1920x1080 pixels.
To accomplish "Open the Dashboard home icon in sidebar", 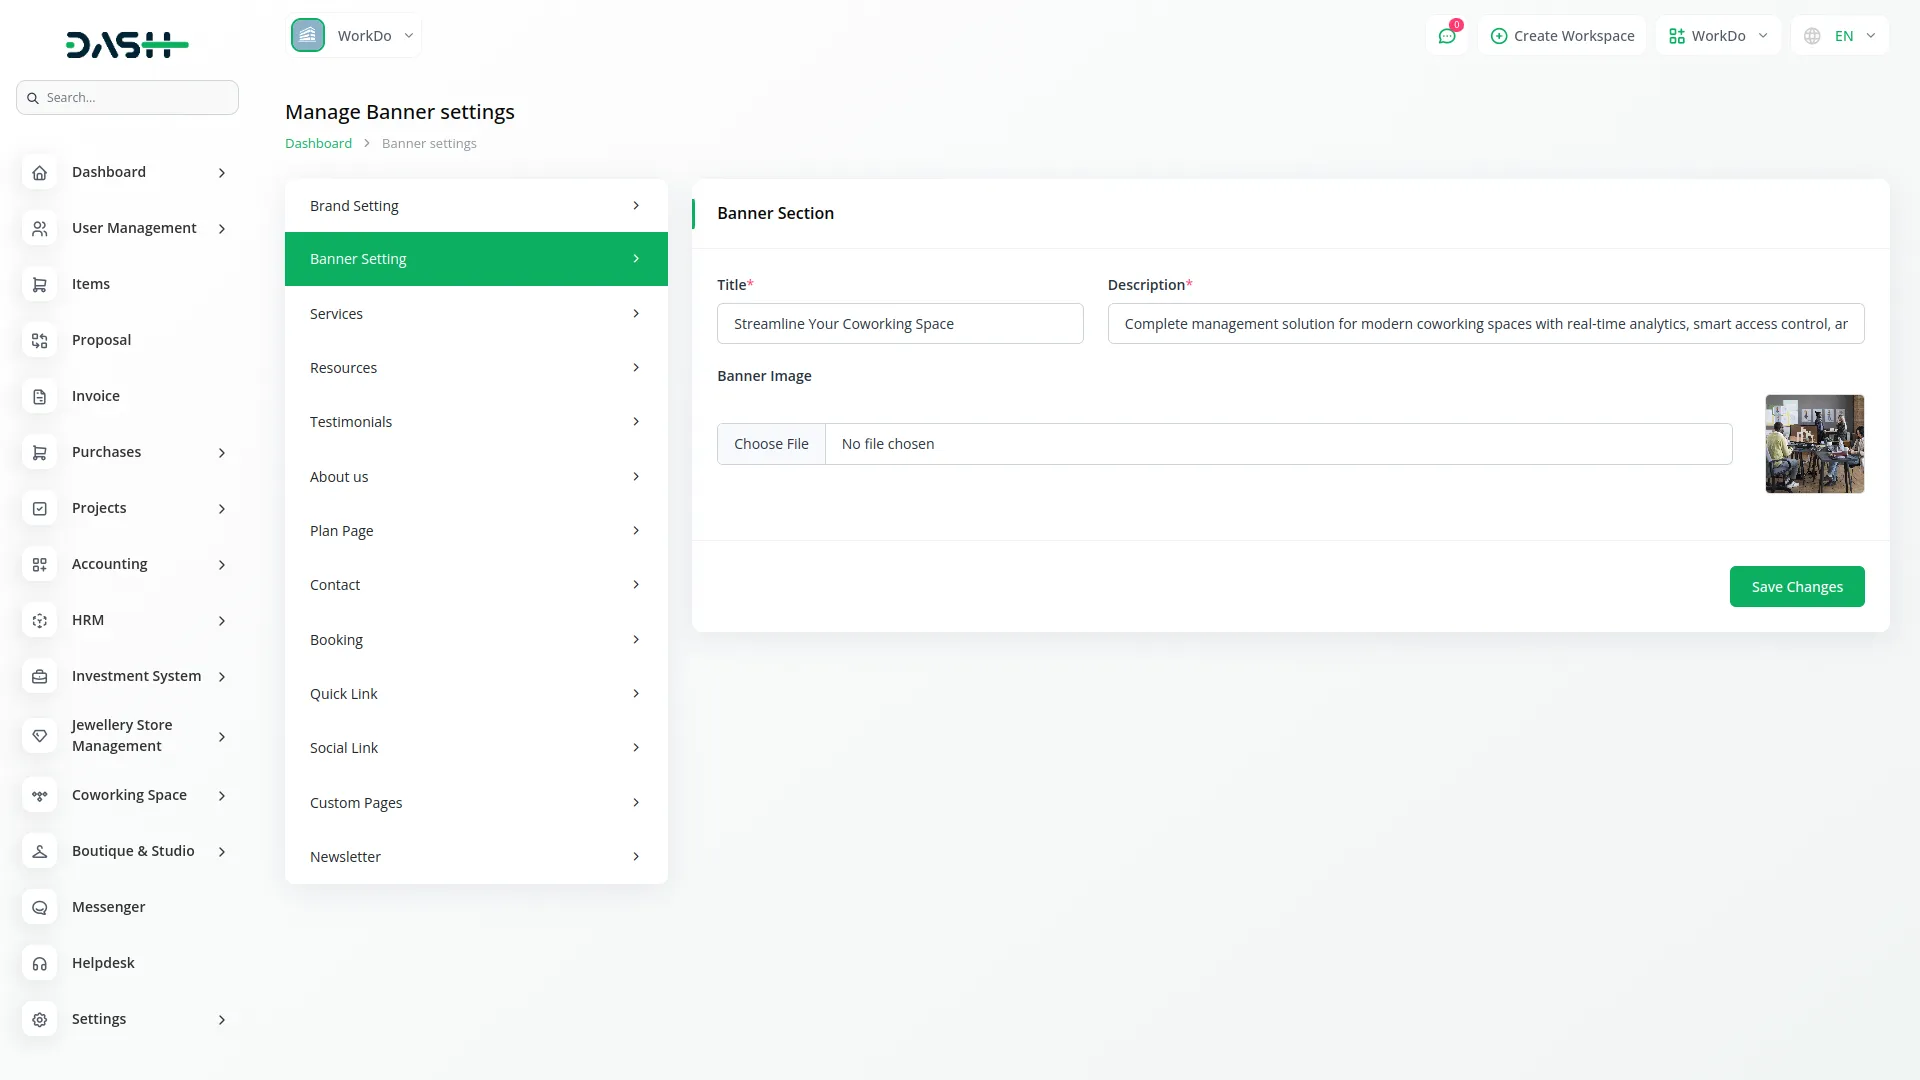I will point(39,172).
